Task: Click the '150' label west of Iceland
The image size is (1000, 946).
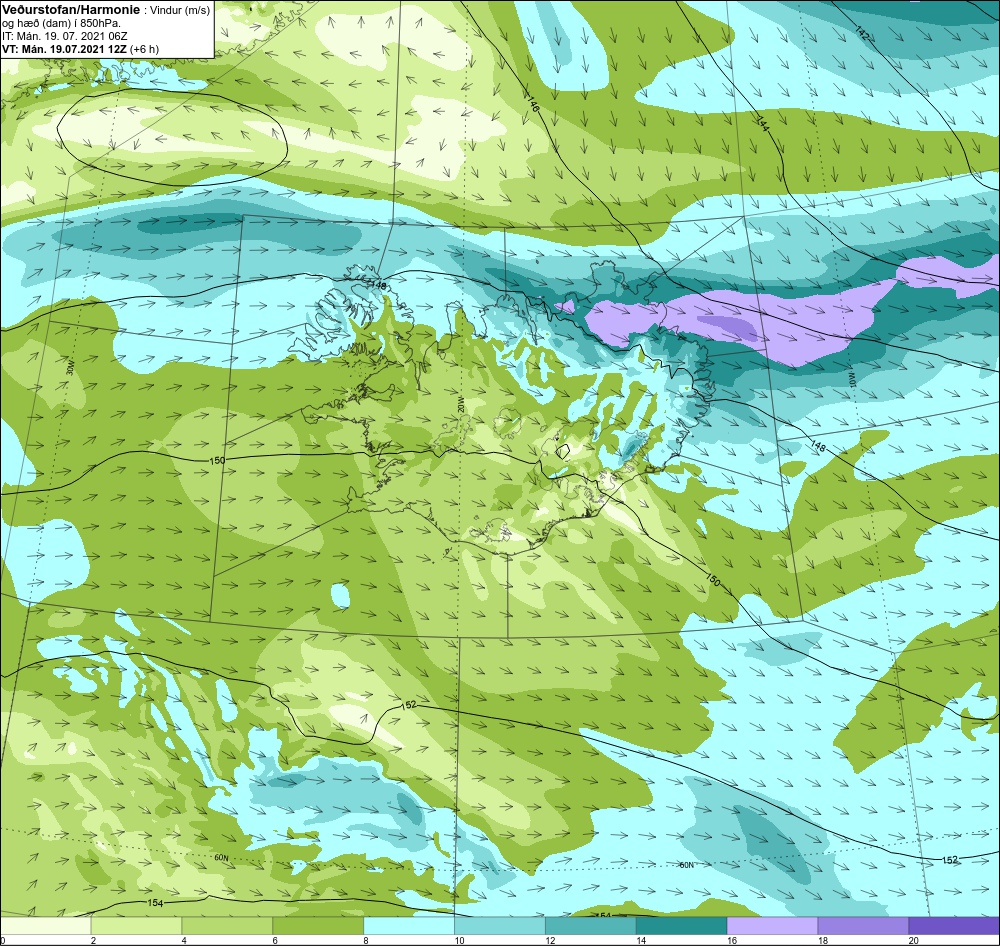Action: pyautogui.click(x=217, y=460)
